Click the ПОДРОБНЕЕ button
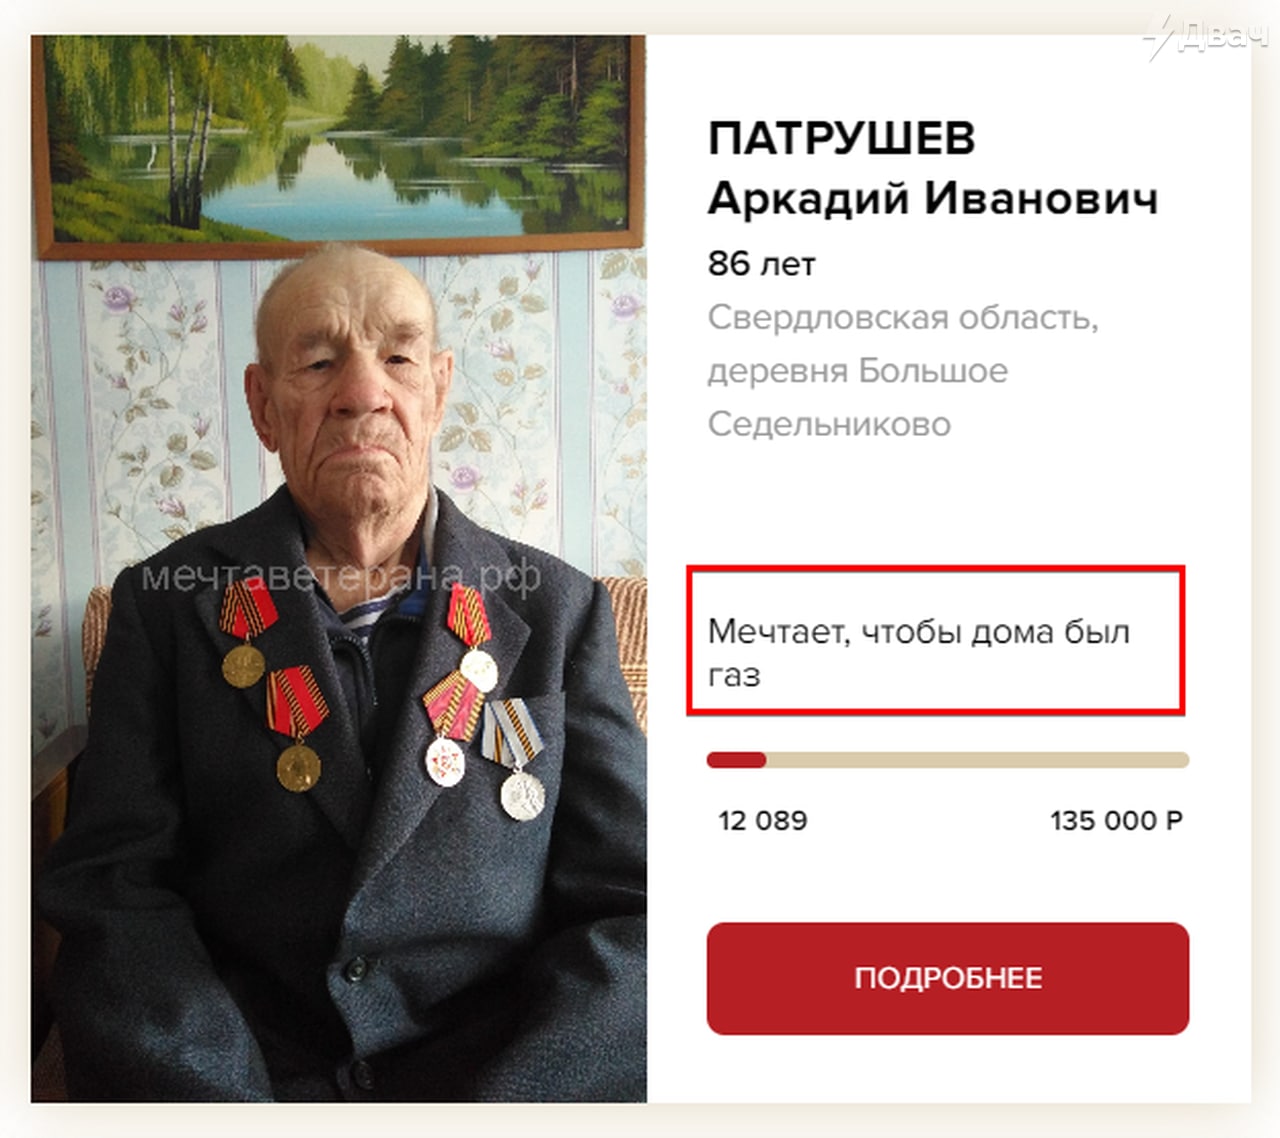The height and width of the screenshot is (1138, 1280). coord(947,978)
